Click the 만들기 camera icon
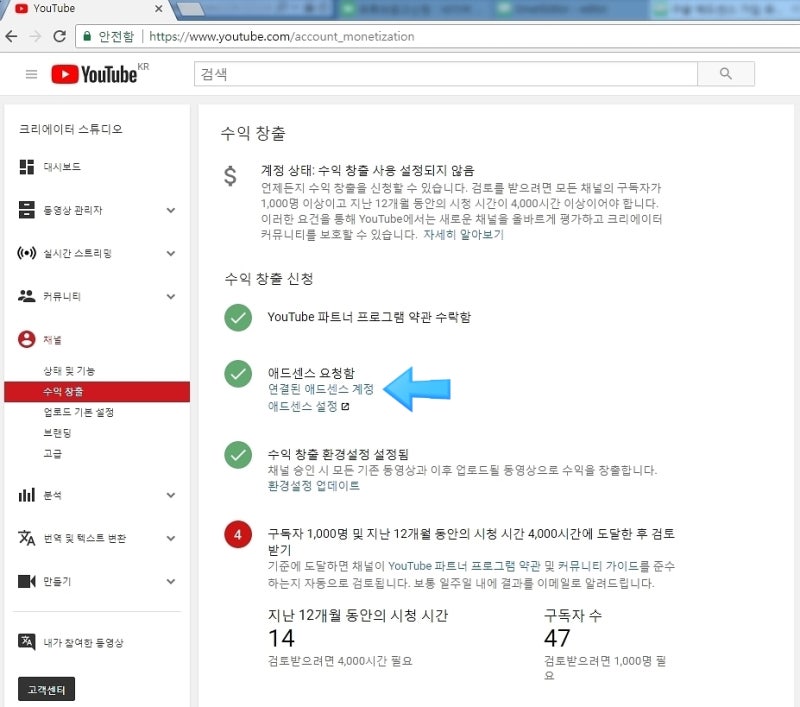 tap(27, 581)
